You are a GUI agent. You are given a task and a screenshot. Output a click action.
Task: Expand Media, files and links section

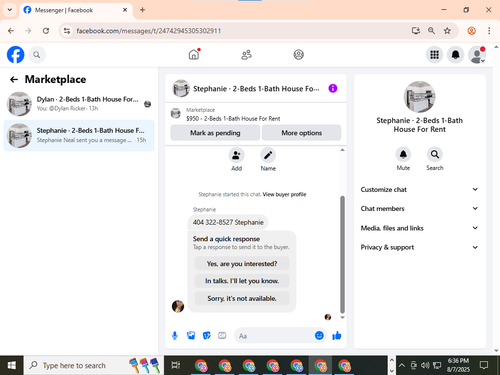pos(419,228)
